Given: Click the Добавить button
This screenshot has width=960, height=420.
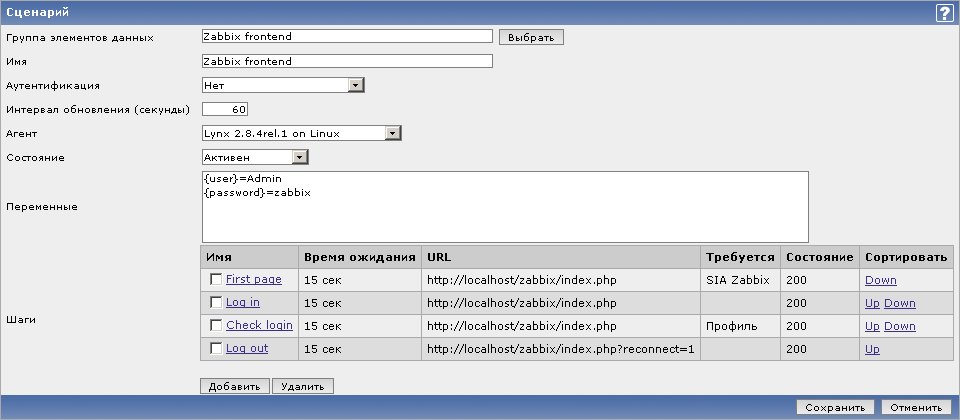Looking at the screenshot, I should (235, 386).
